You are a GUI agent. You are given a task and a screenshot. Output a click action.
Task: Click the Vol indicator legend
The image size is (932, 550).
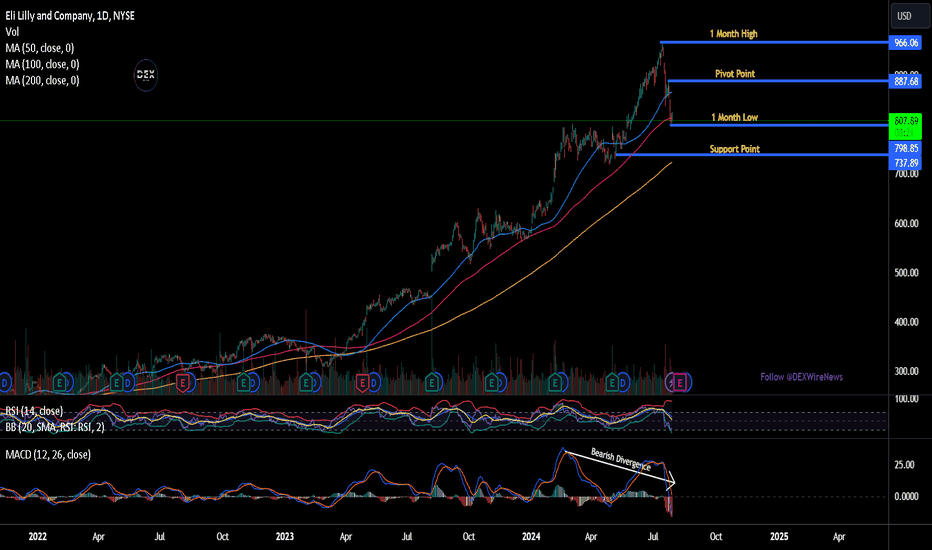12,32
